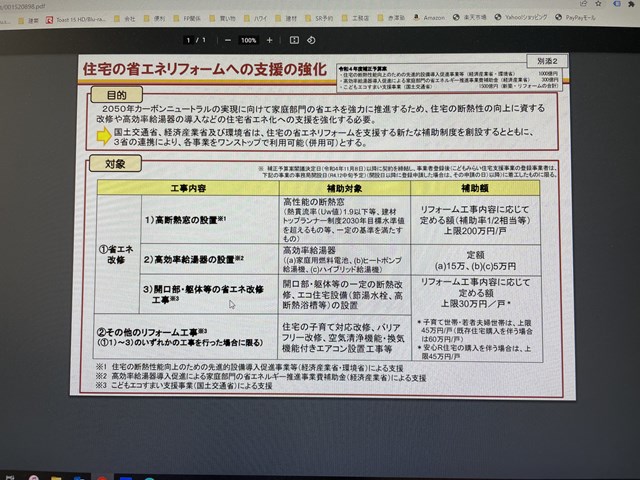The width and height of the screenshot is (640, 480).
Task: Click the fit to page icon
Action: (294, 40)
